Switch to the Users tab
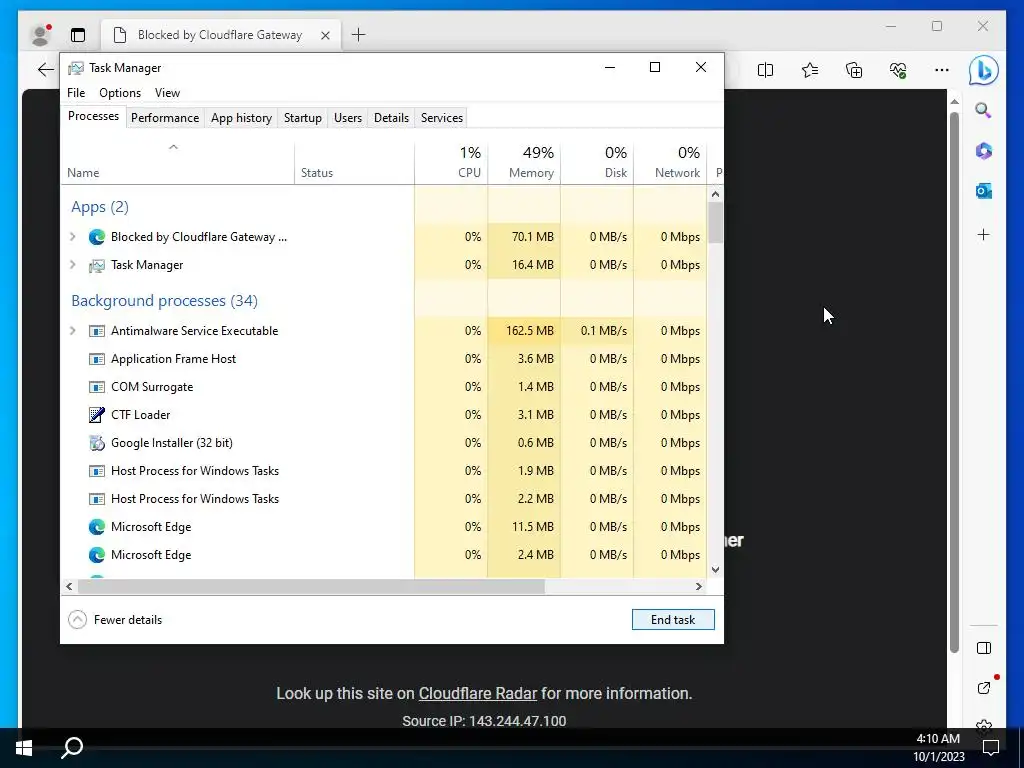The height and width of the screenshot is (768, 1024). (347, 118)
